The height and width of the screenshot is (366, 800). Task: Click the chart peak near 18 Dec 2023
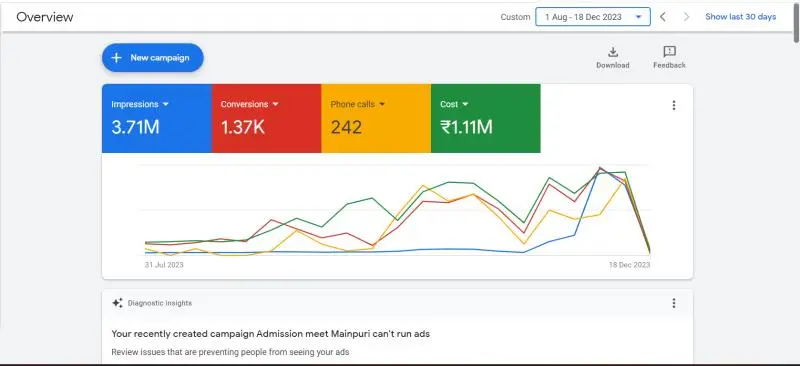[x=601, y=167]
